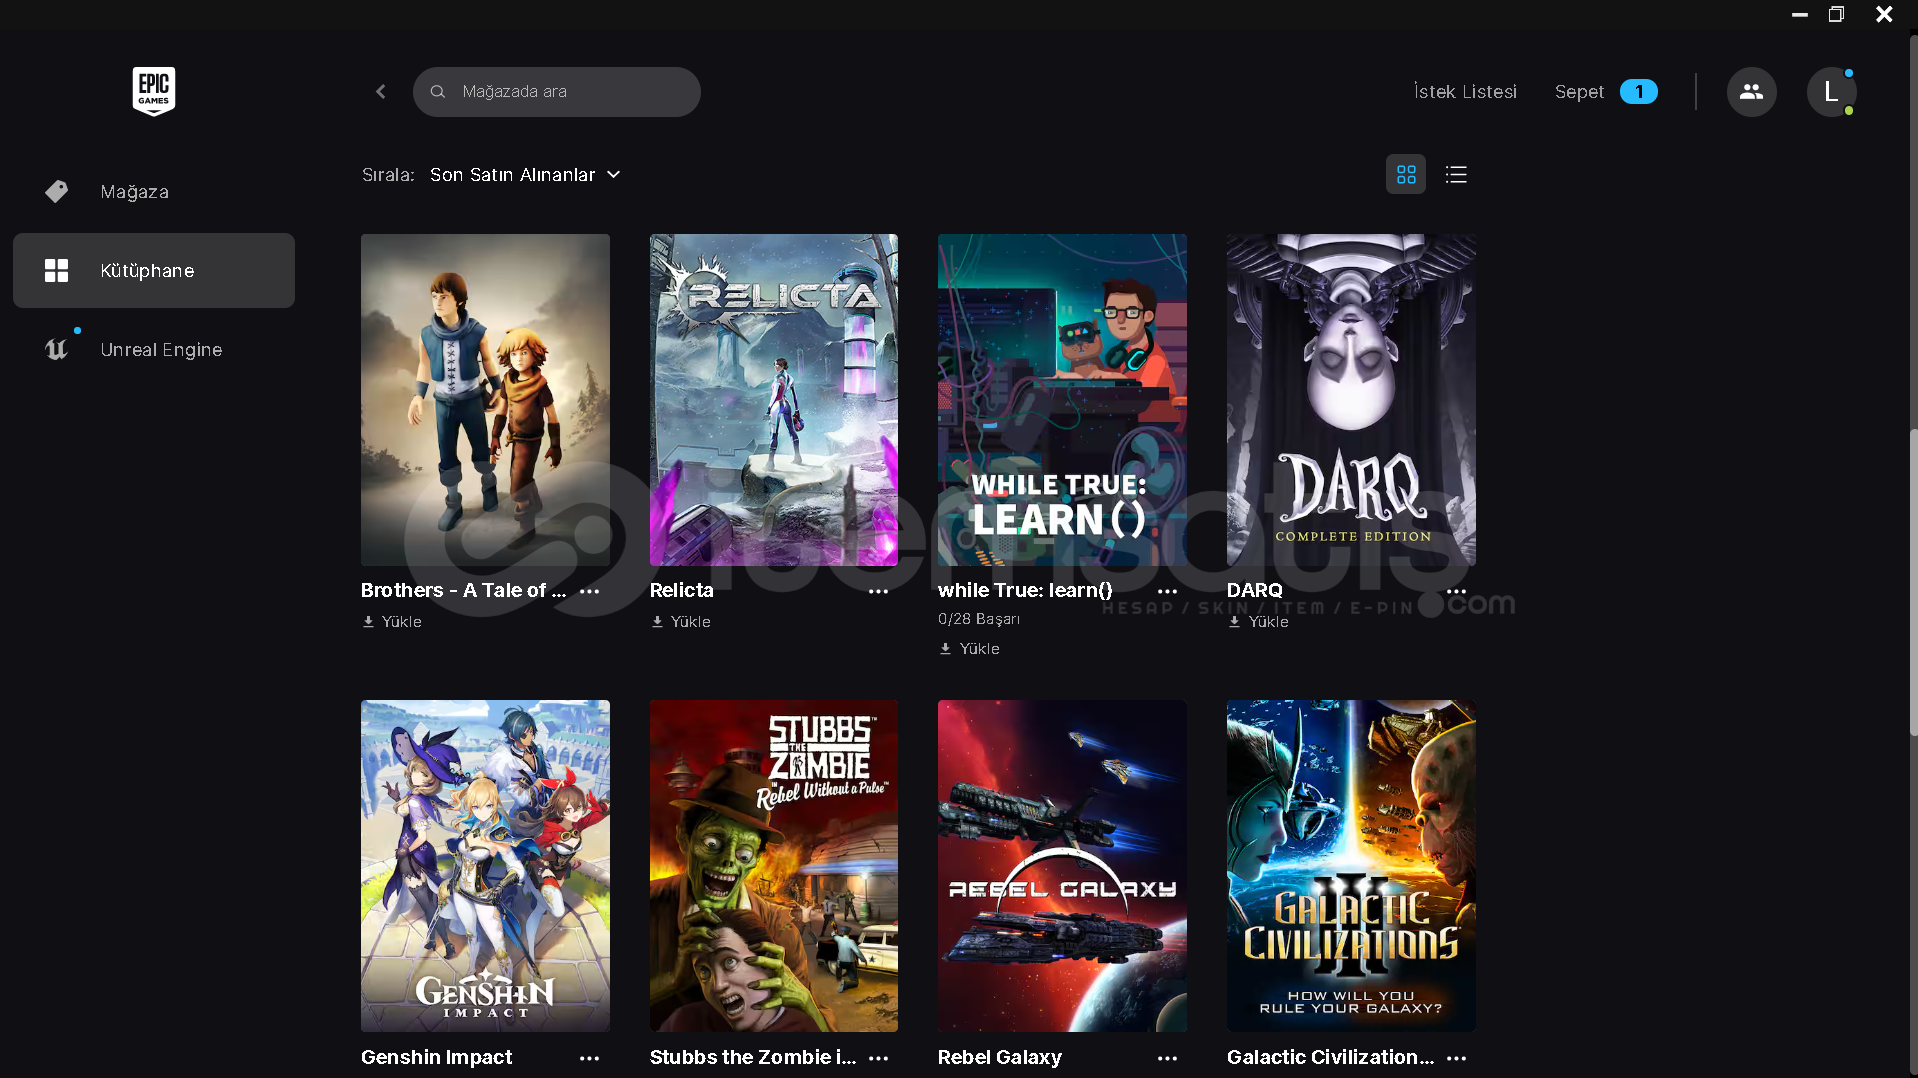Open İstek Listesi
Screen dimensions: 1918x1078
1465,92
